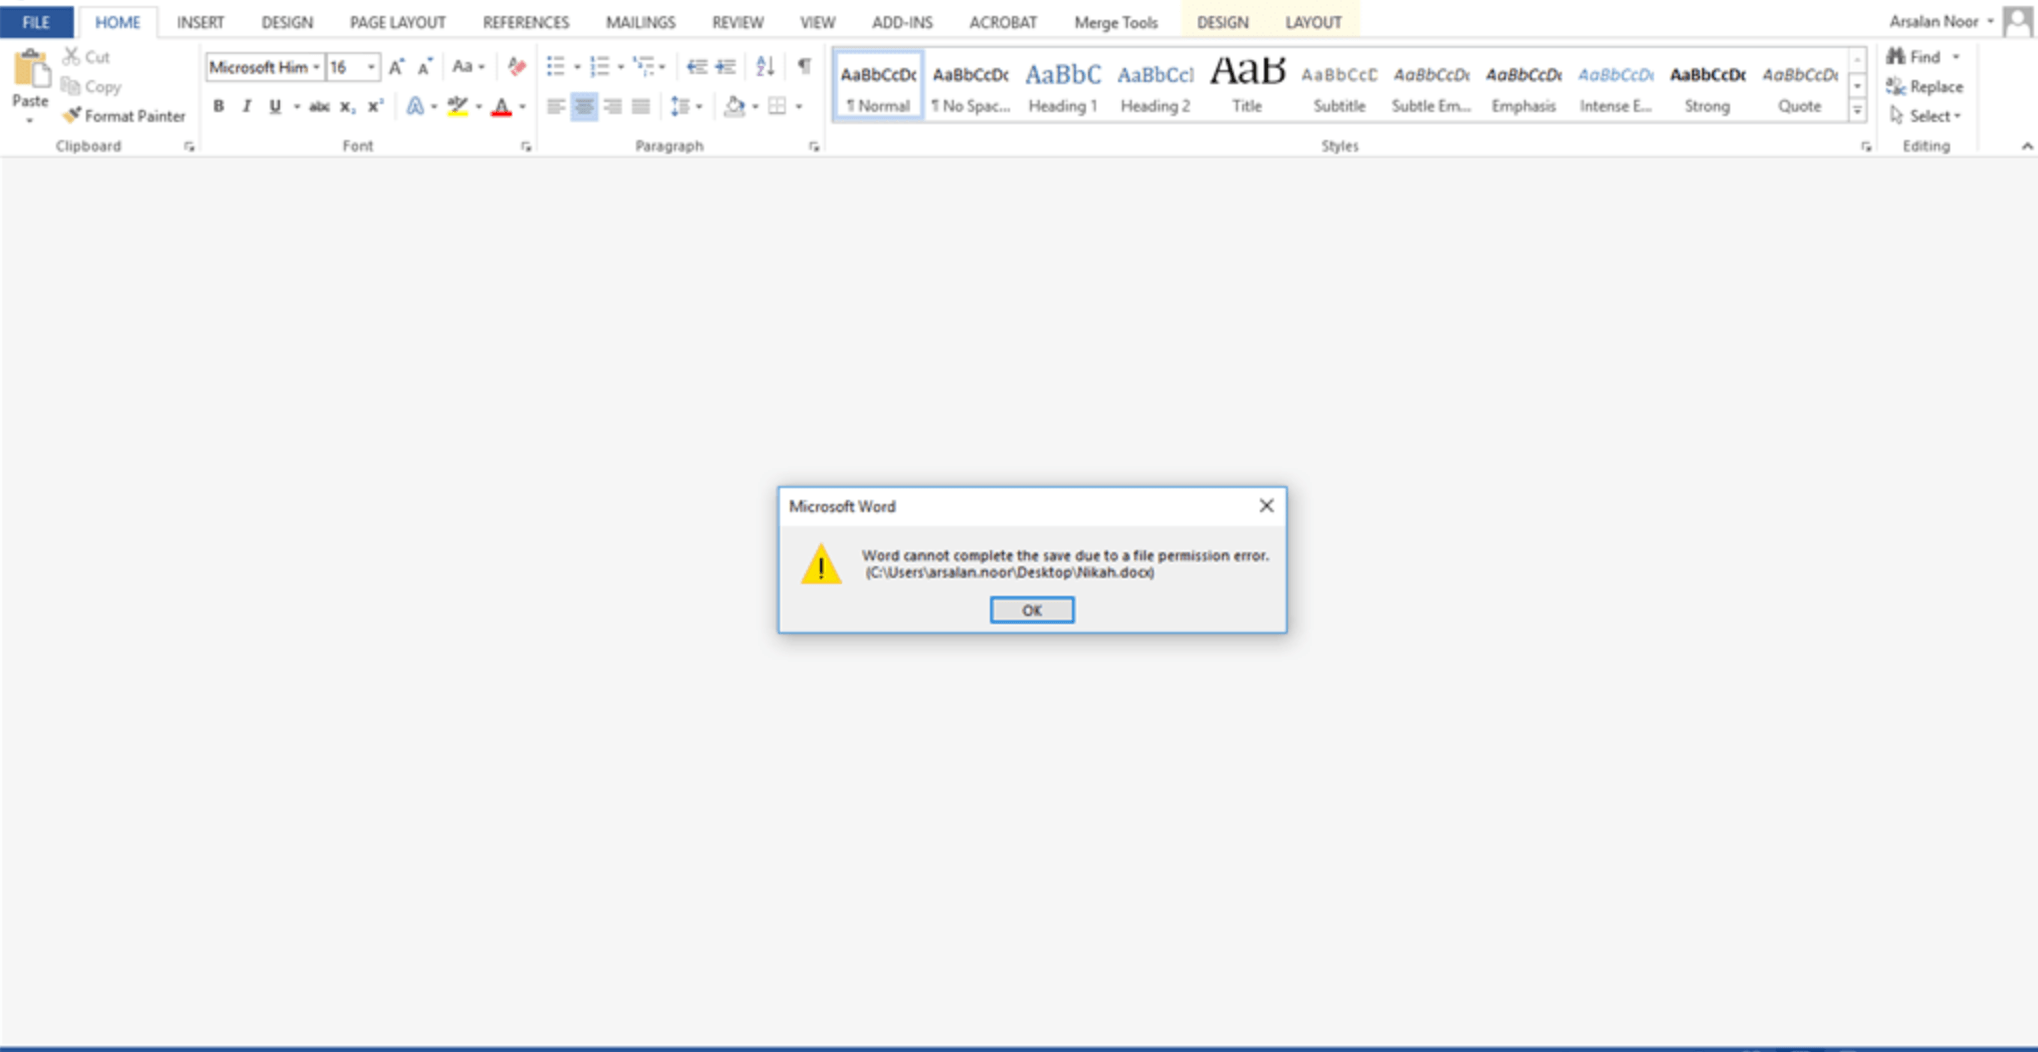Viewport: 2038px width, 1052px height.
Task: Align text to the right
Action: 612,106
